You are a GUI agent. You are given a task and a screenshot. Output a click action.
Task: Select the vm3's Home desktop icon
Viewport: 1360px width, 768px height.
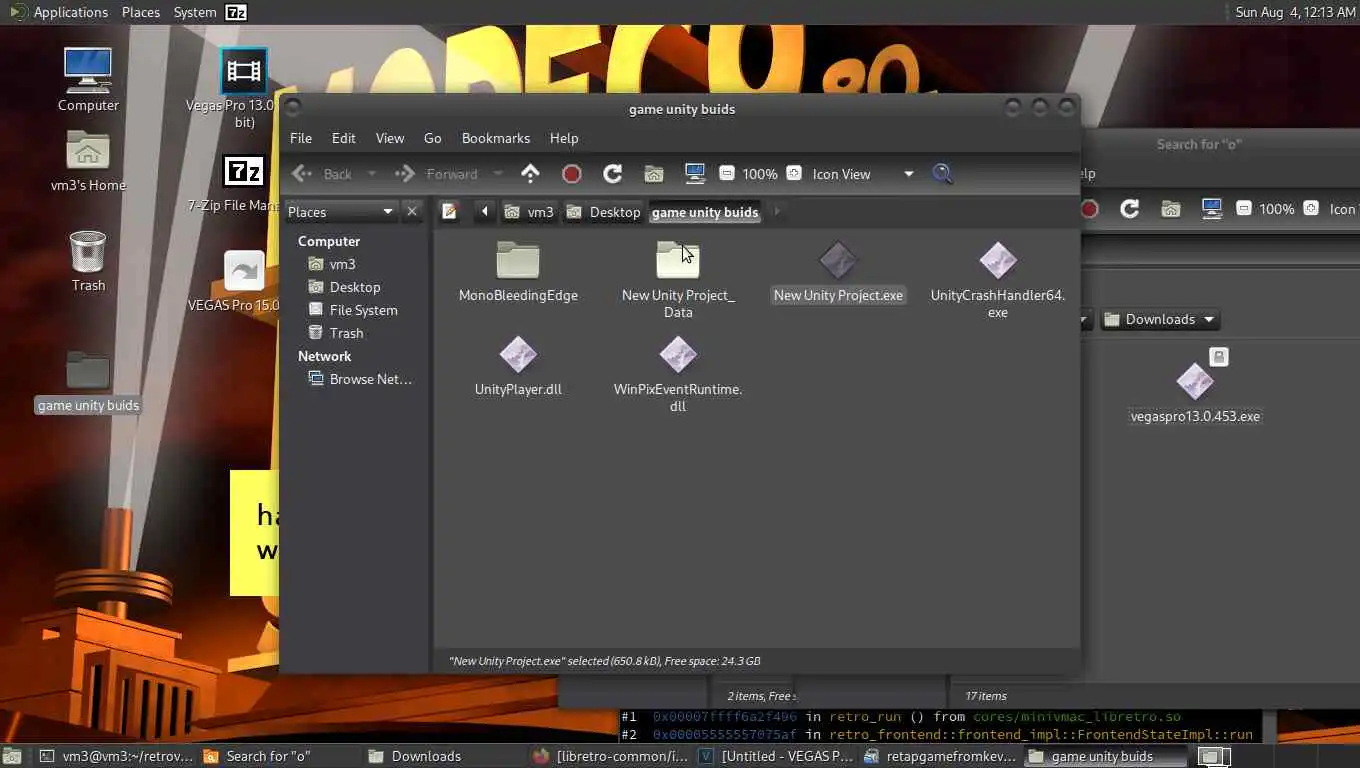[x=88, y=161]
